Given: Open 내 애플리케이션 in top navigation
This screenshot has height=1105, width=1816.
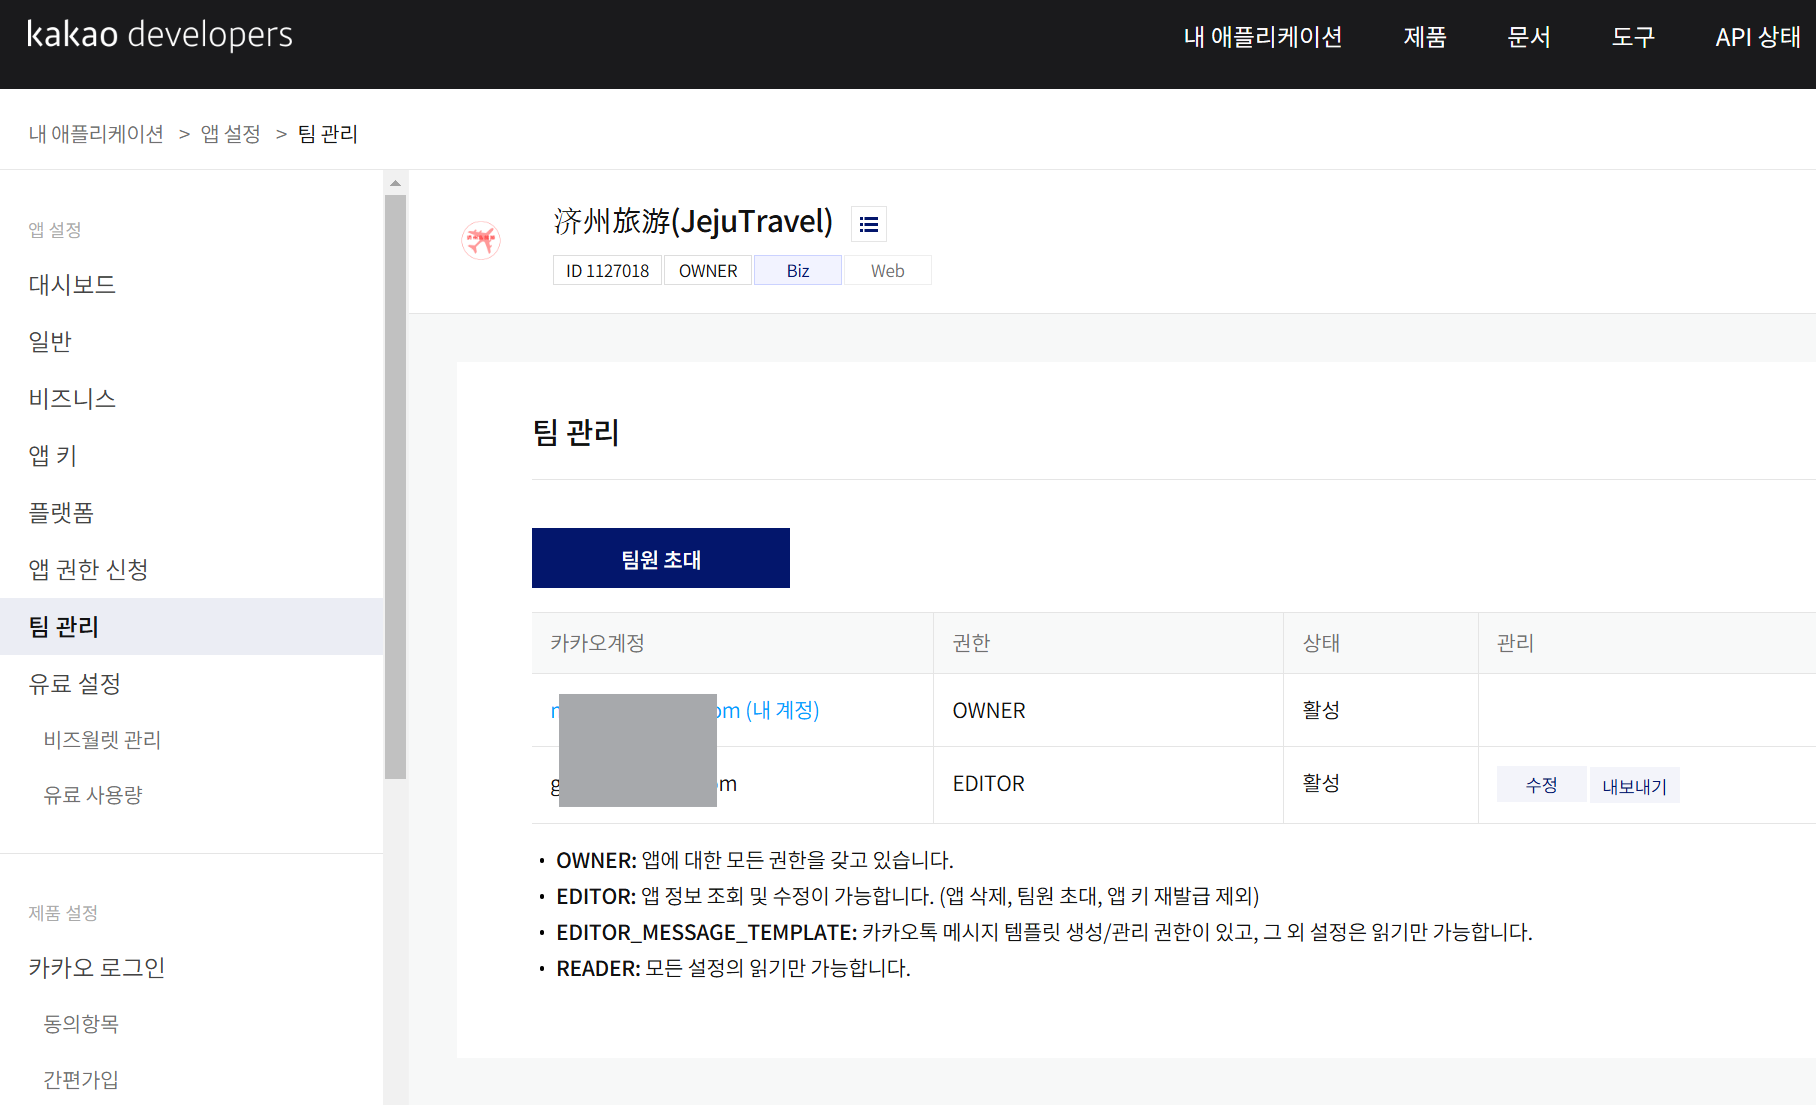Looking at the screenshot, I should [1263, 37].
